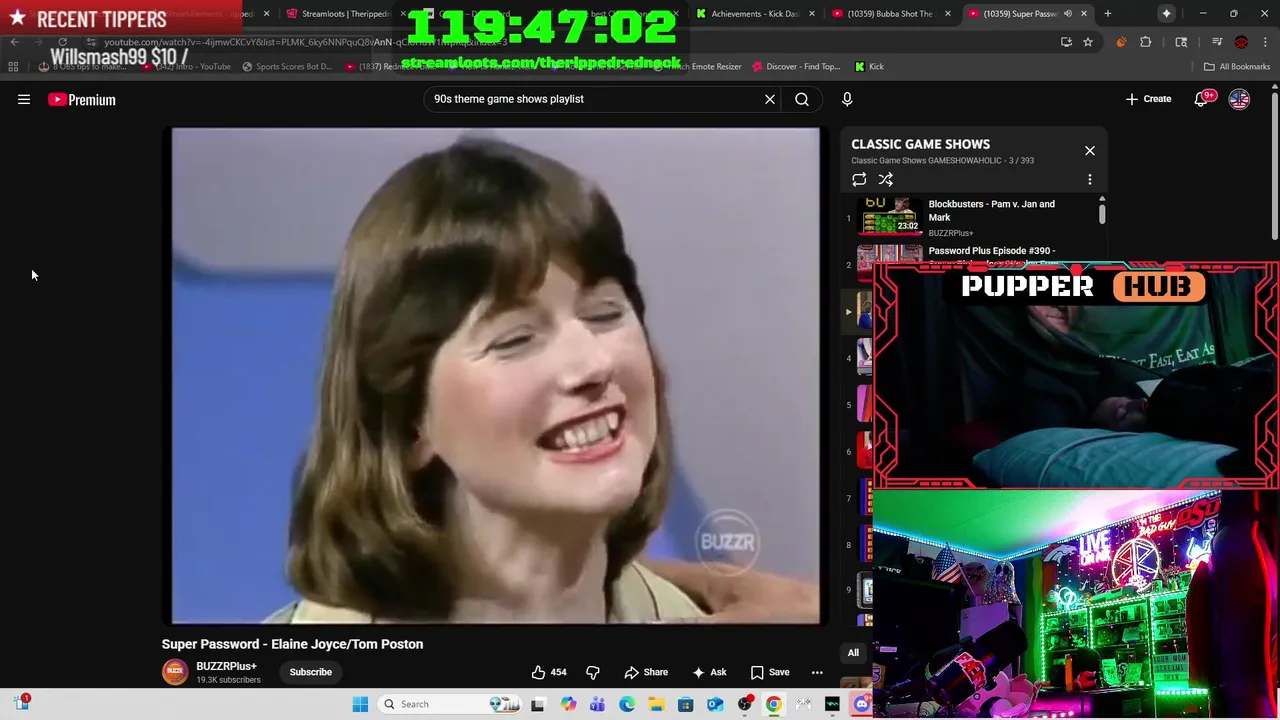This screenshot has width=1280, height=720.
Task: Toggle shuffle playlist
Action: click(886, 180)
